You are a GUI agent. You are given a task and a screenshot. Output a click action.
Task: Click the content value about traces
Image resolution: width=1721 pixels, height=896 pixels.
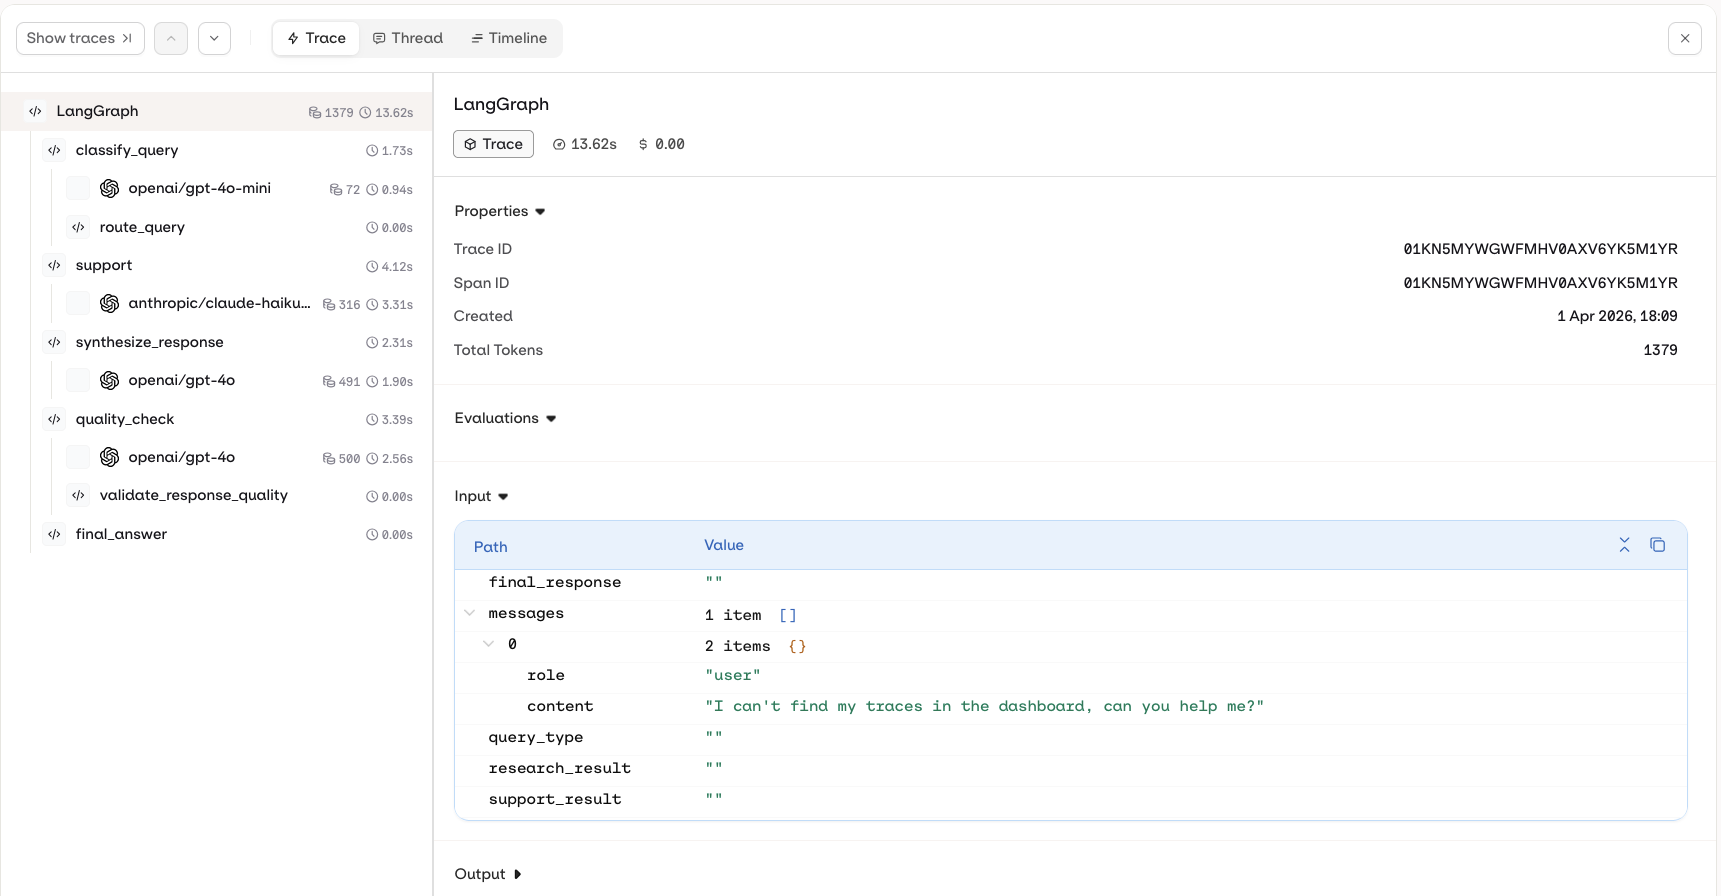[984, 706]
